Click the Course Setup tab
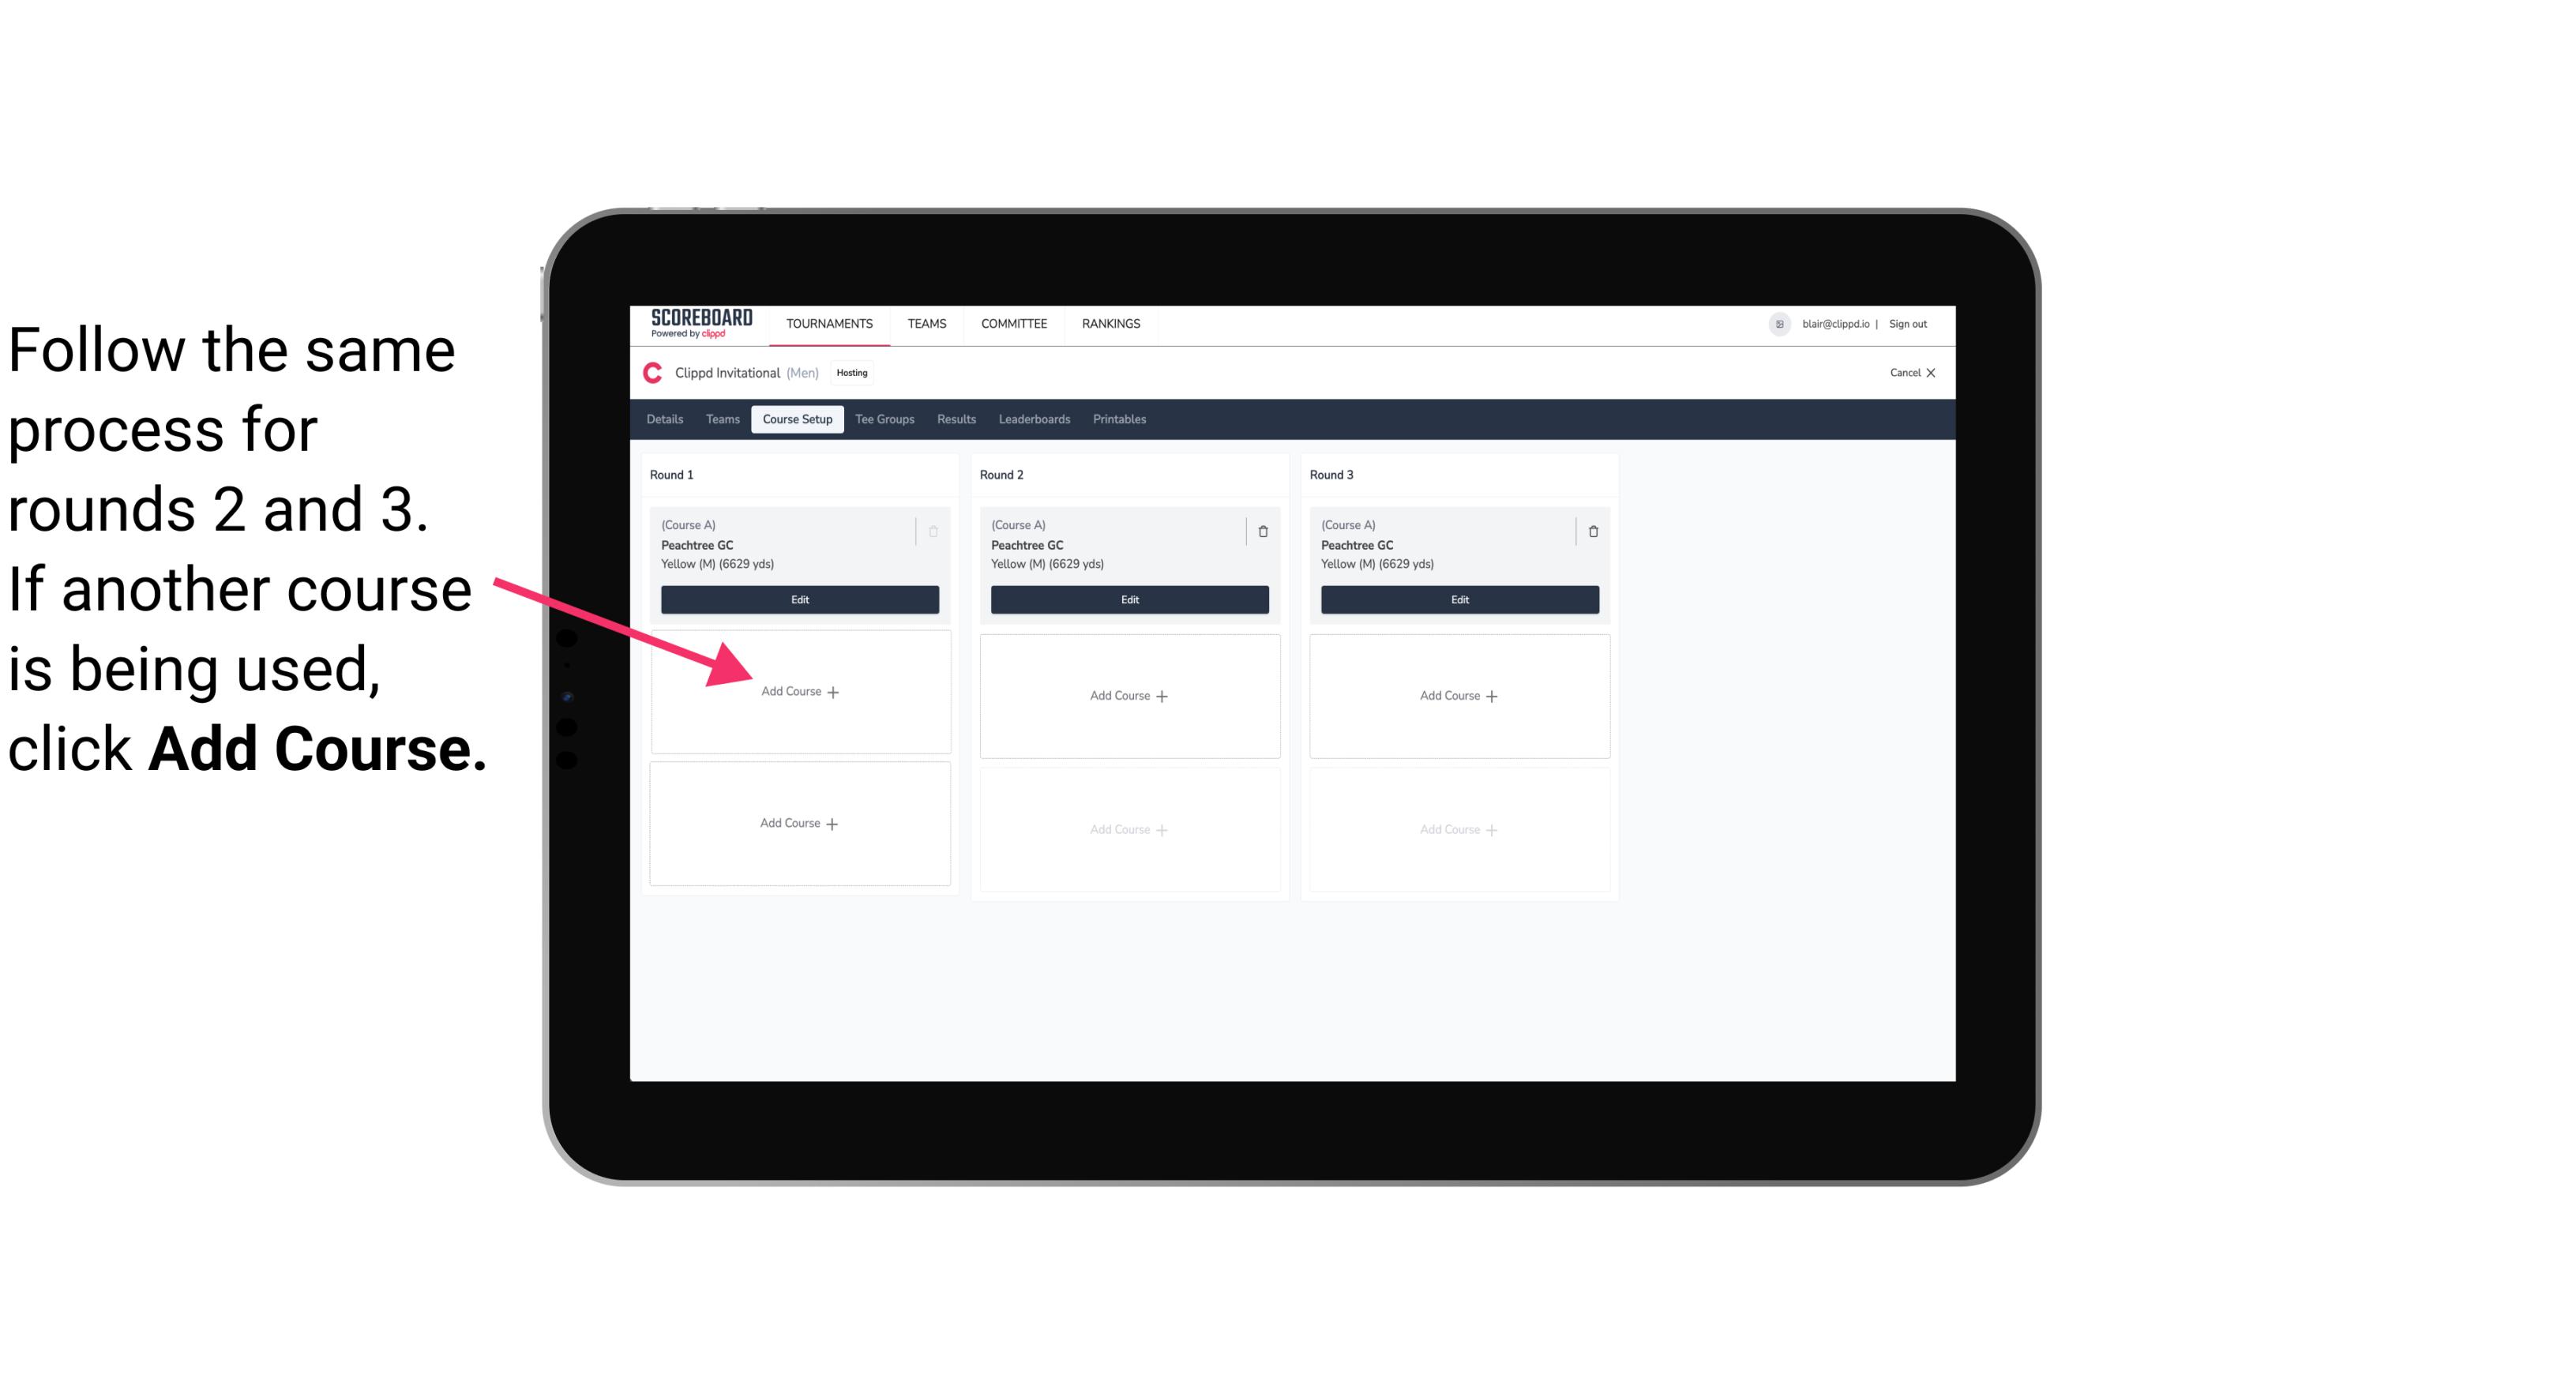2576x1386 pixels. 794,420
